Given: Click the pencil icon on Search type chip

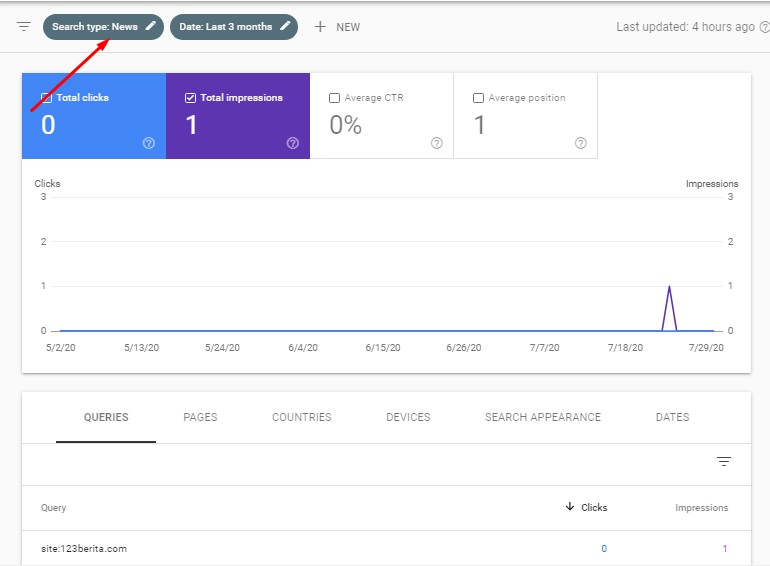Looking at the screenshot, I should click(151, 26).
